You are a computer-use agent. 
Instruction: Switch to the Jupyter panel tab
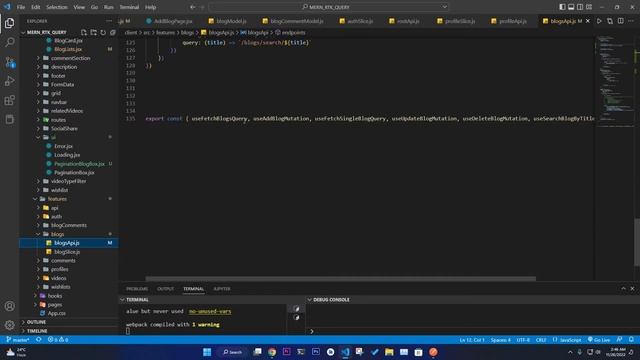222,289
